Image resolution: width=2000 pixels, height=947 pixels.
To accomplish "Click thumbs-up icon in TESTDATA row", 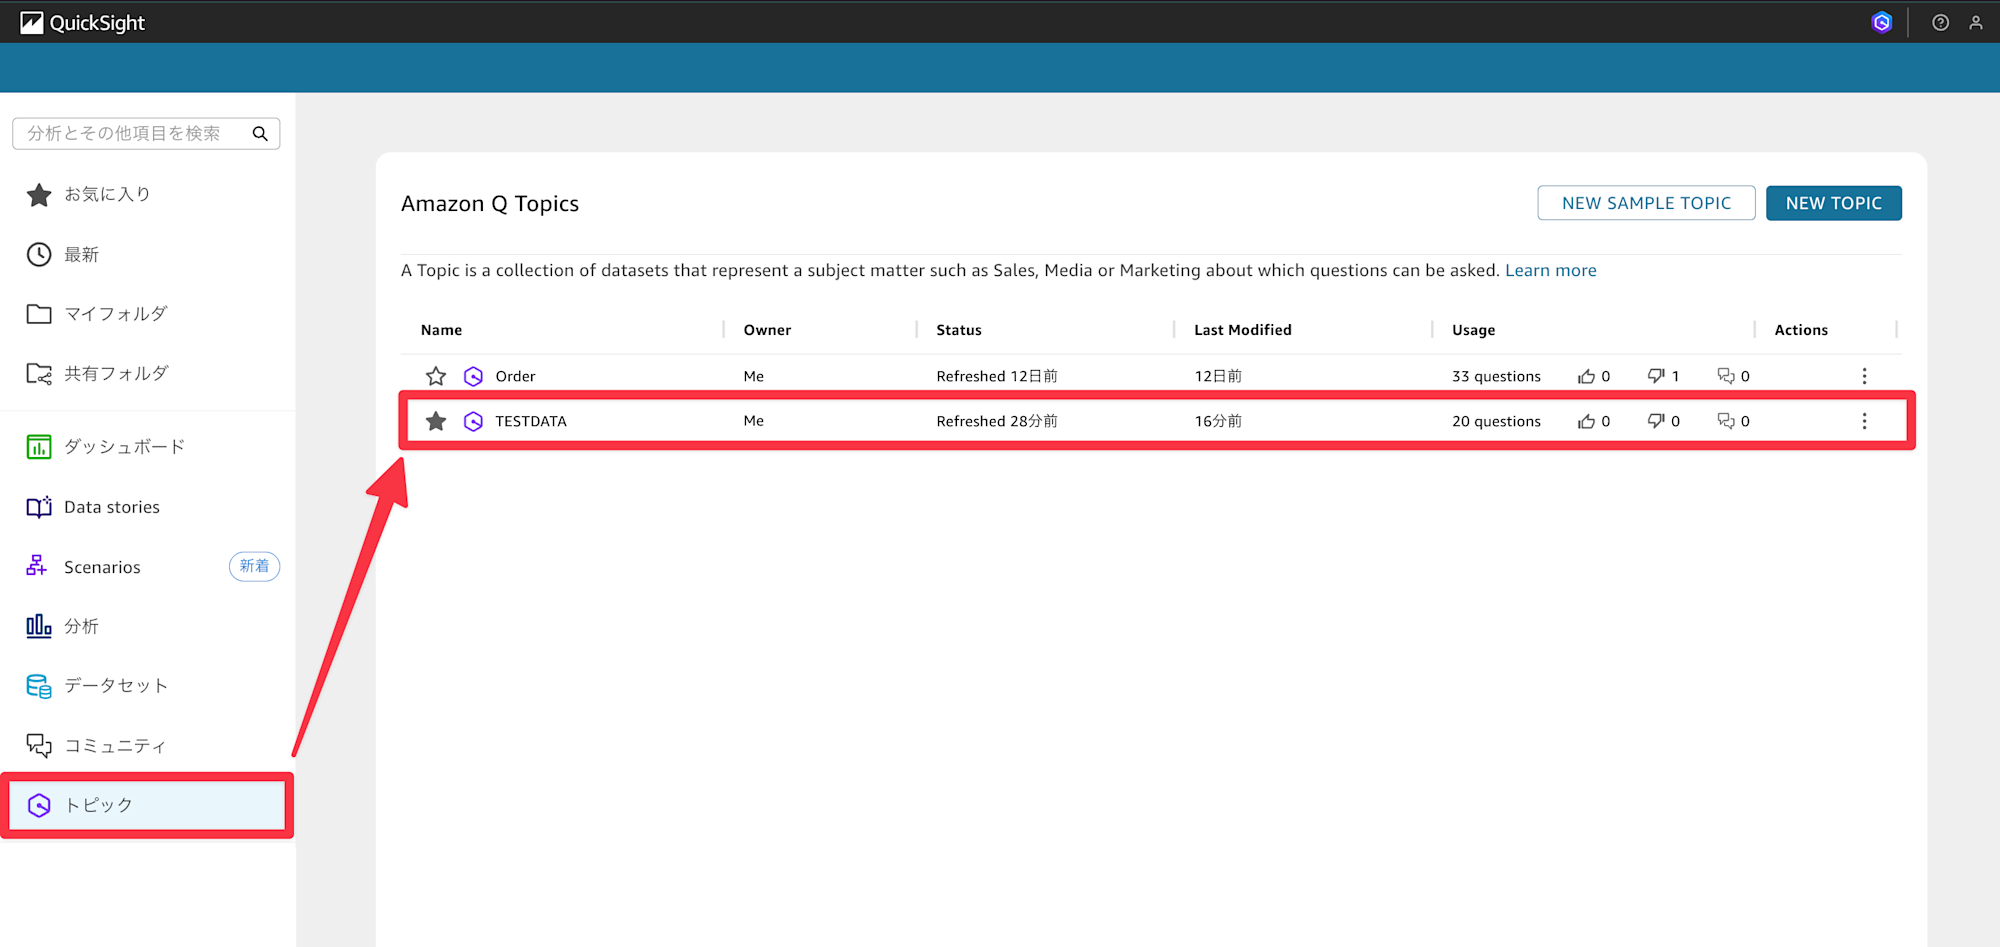I will tap(1586, 421).
